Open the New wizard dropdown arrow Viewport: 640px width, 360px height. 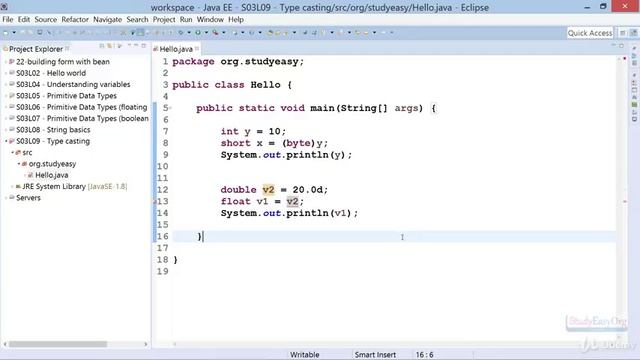pos(14,33)
